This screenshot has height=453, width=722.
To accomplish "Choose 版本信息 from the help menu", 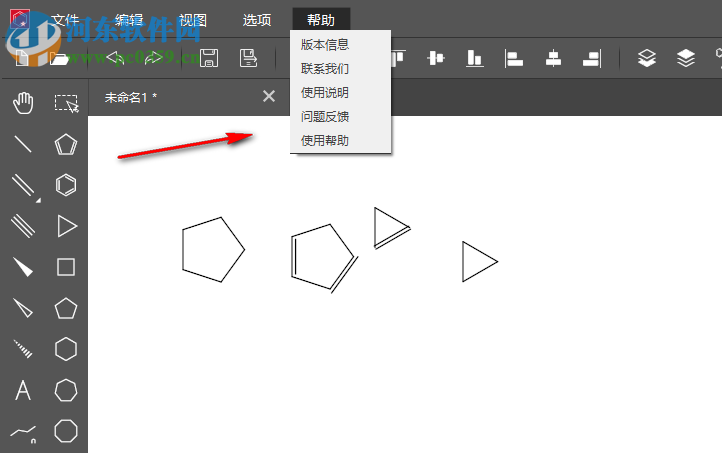I will coord(340,45).
